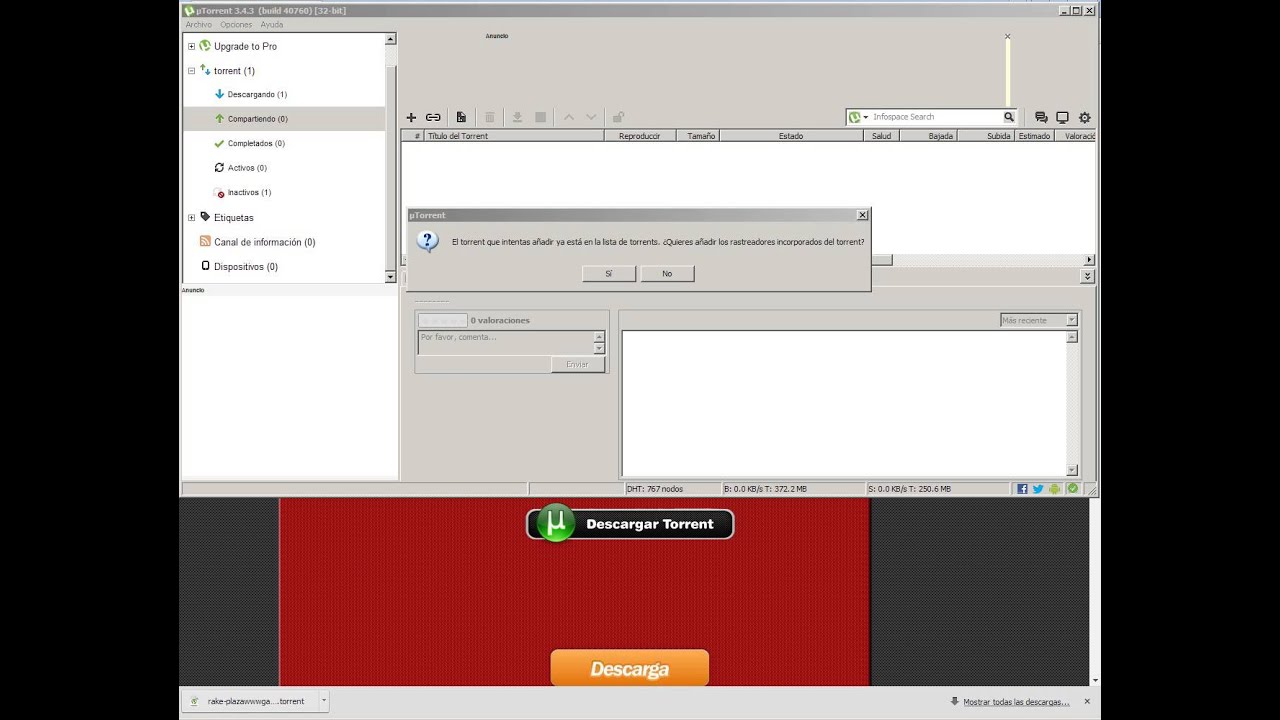Open the Opciones menu

pos(236,24)
